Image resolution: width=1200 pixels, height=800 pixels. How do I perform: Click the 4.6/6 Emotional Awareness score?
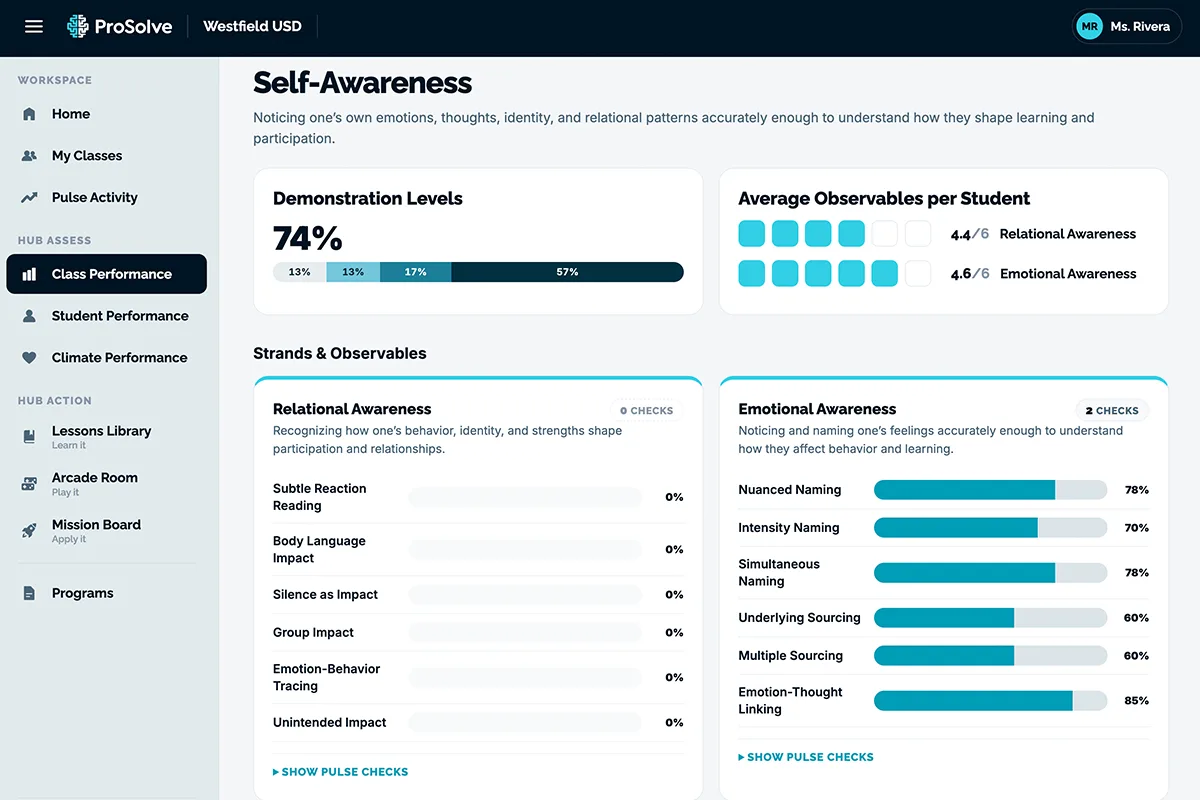pos(969,274)
